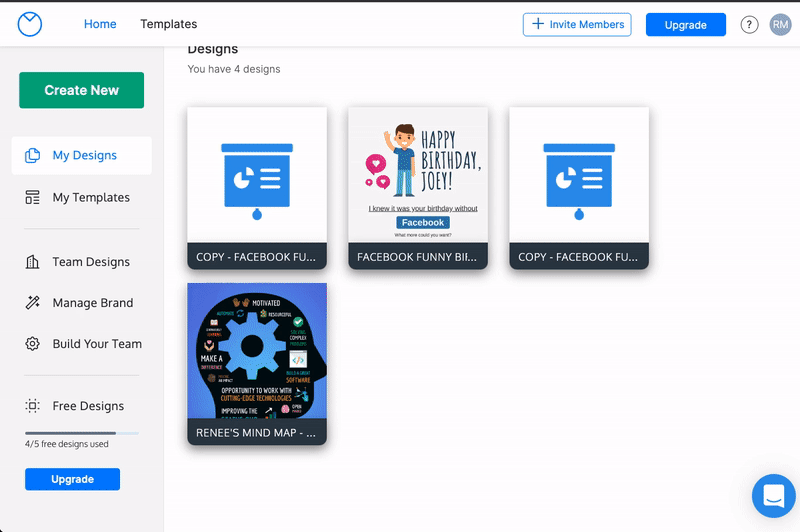
Task: Open the first Copy - Facebook Fu... design thumbnail
Action: tap(257, 175)
